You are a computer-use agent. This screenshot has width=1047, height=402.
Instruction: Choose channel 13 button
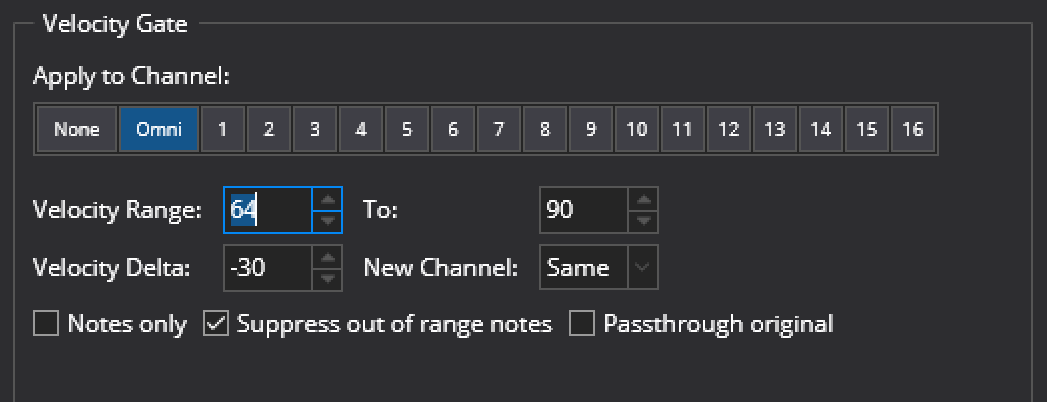(775, 130)
